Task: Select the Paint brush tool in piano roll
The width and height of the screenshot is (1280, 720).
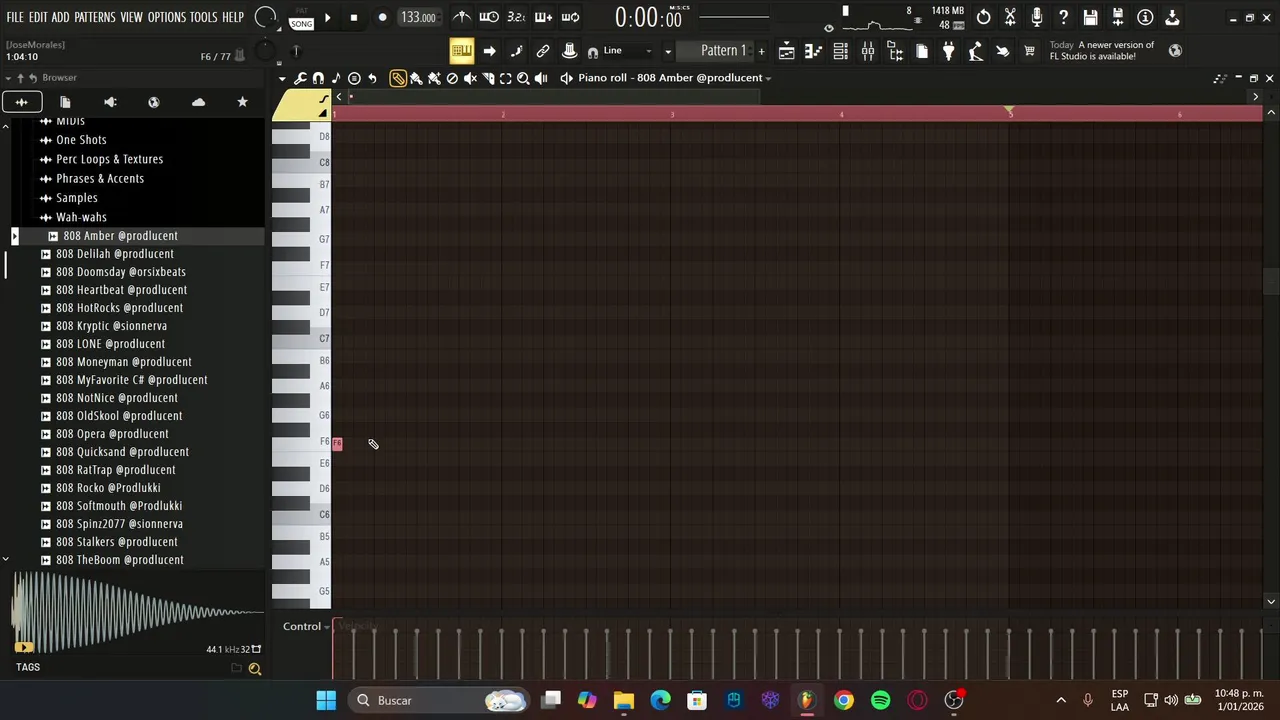Action: click(416, 78)
